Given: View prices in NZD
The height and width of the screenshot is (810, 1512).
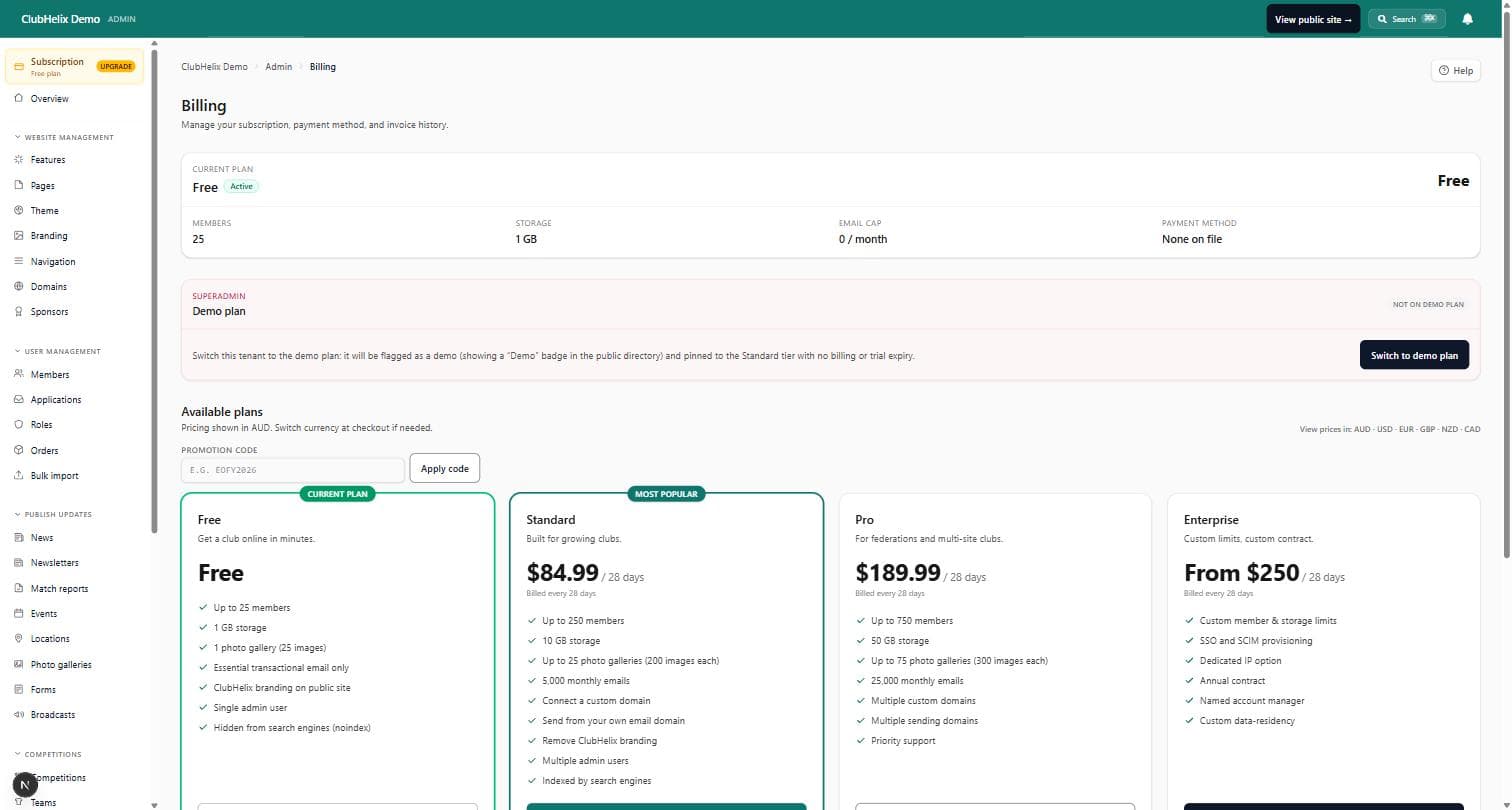Looking at the screenshot, I should pyautogui.click(x=1450, y=429).
